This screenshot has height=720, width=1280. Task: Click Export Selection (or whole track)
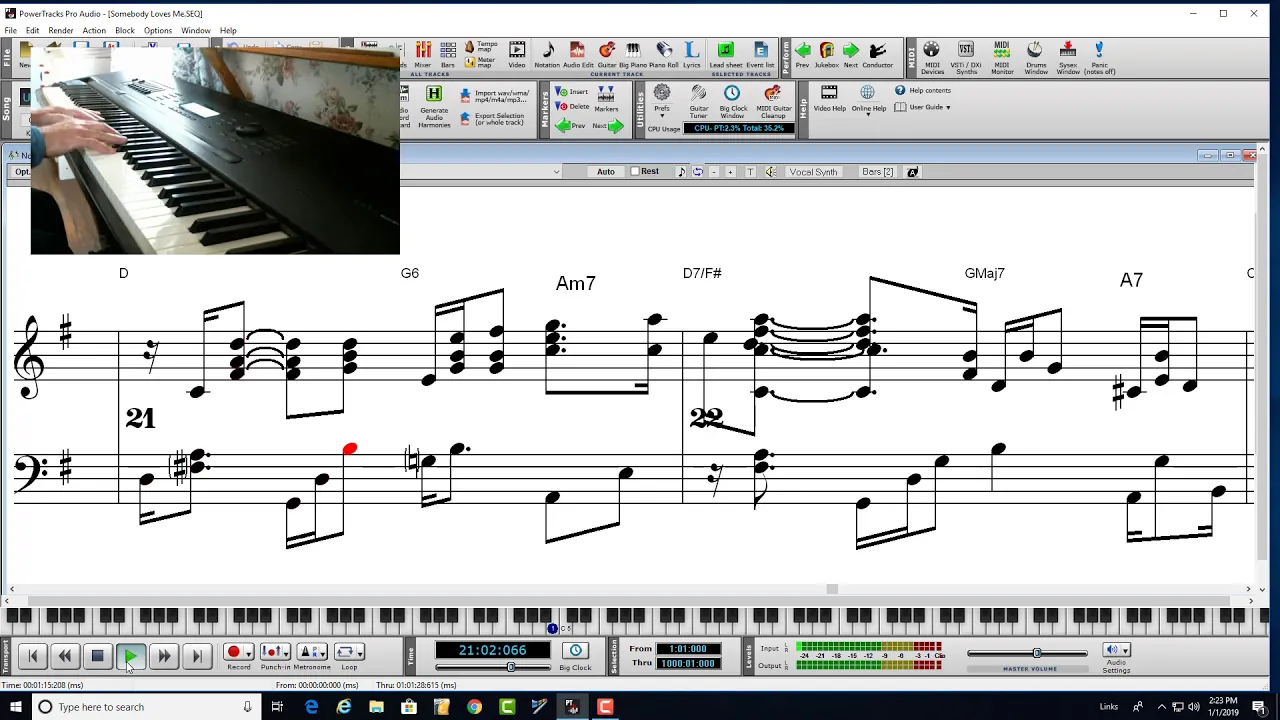493,119
